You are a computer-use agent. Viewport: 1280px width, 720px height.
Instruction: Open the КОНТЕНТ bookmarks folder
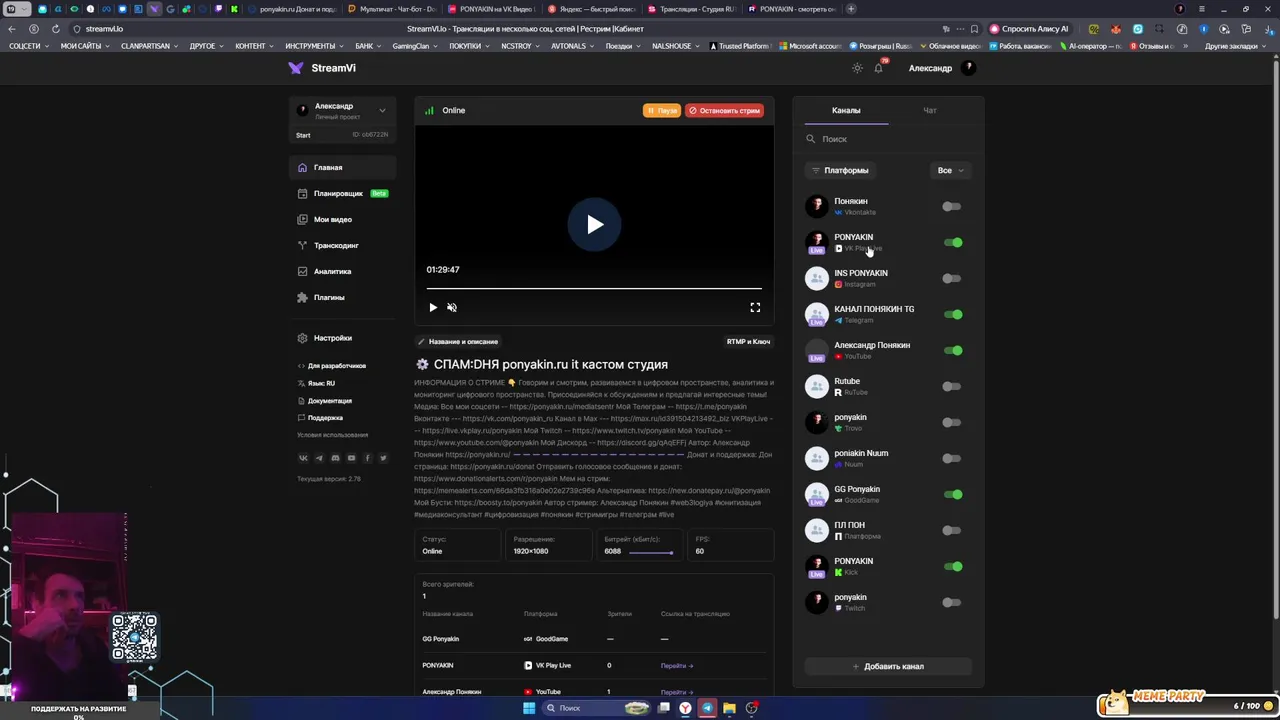point(254,46)
